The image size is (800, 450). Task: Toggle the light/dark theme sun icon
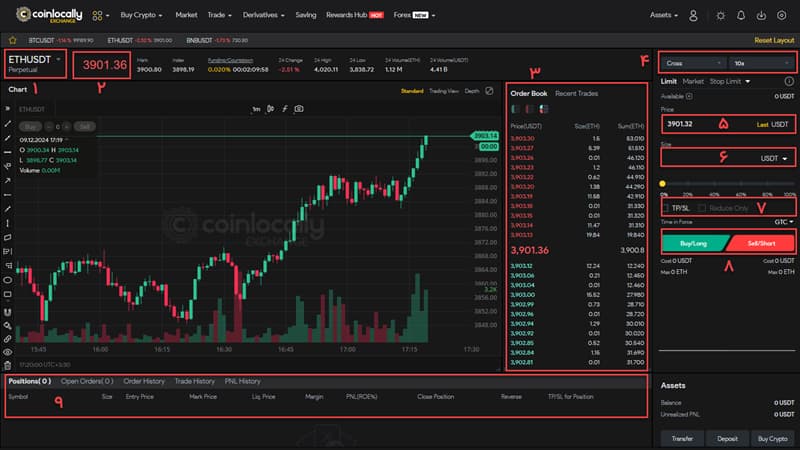tap(720, 16)
